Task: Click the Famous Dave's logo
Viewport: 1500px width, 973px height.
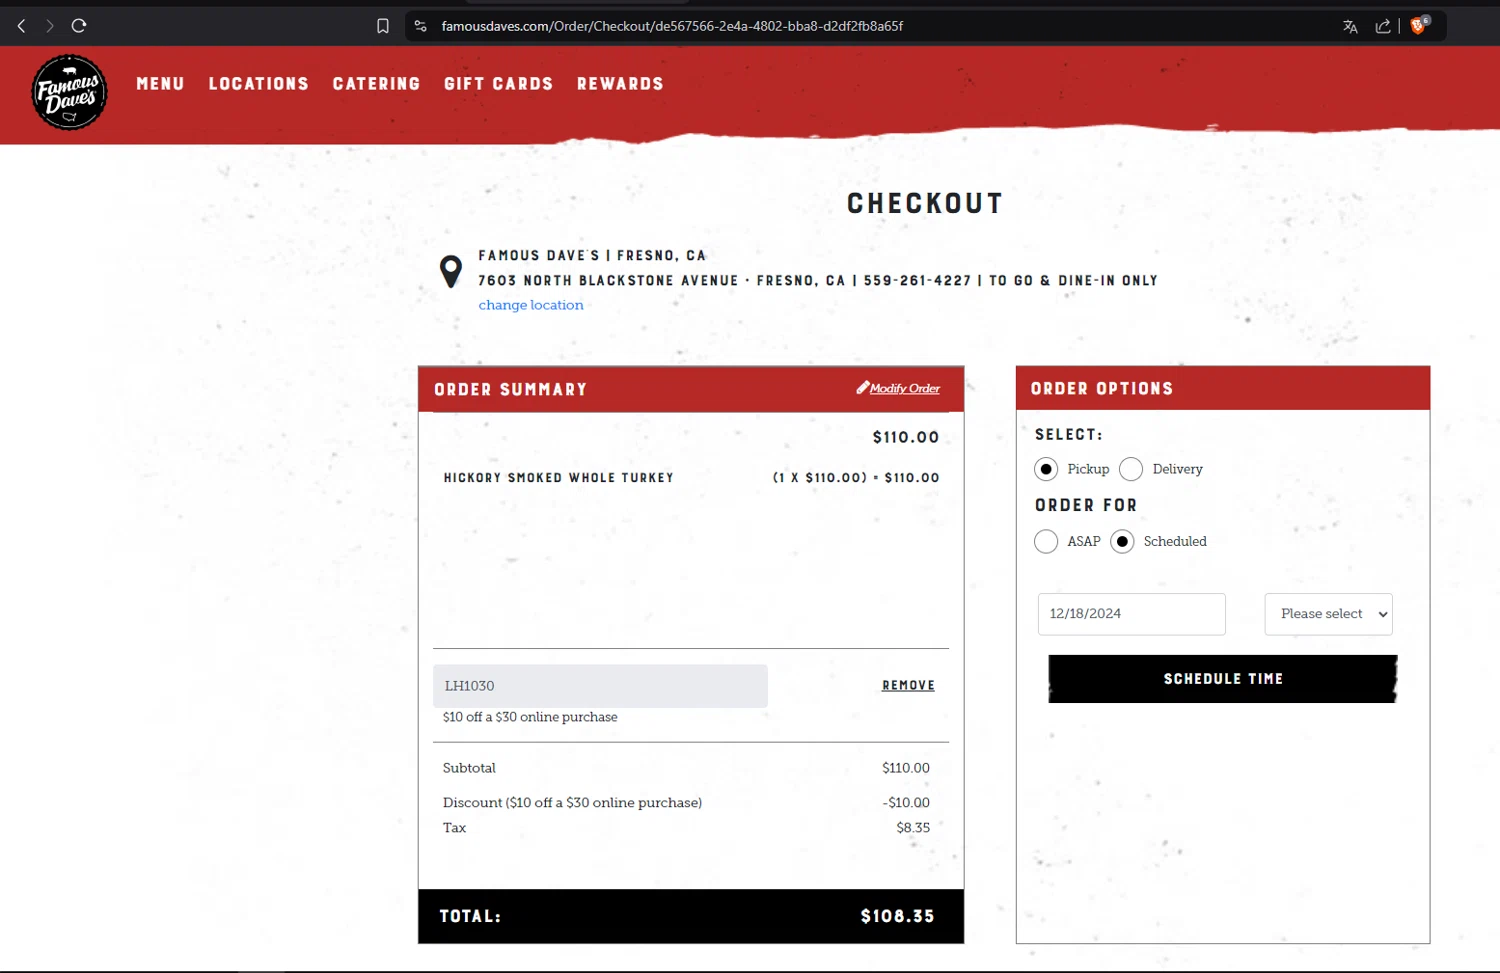Action: pyautogui.click(x=69, y=92)
